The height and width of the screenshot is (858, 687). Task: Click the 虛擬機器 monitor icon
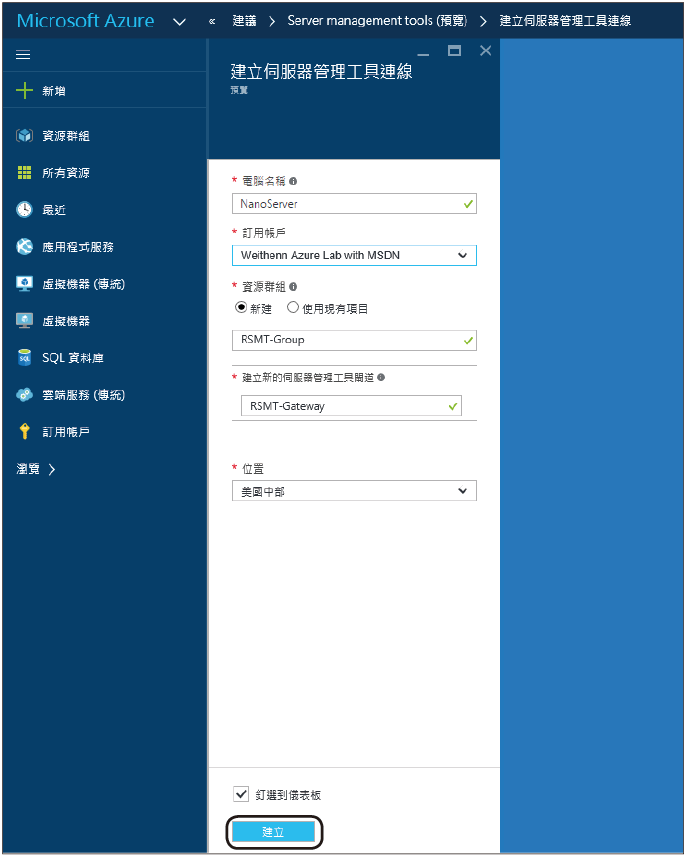pos(24,321)
